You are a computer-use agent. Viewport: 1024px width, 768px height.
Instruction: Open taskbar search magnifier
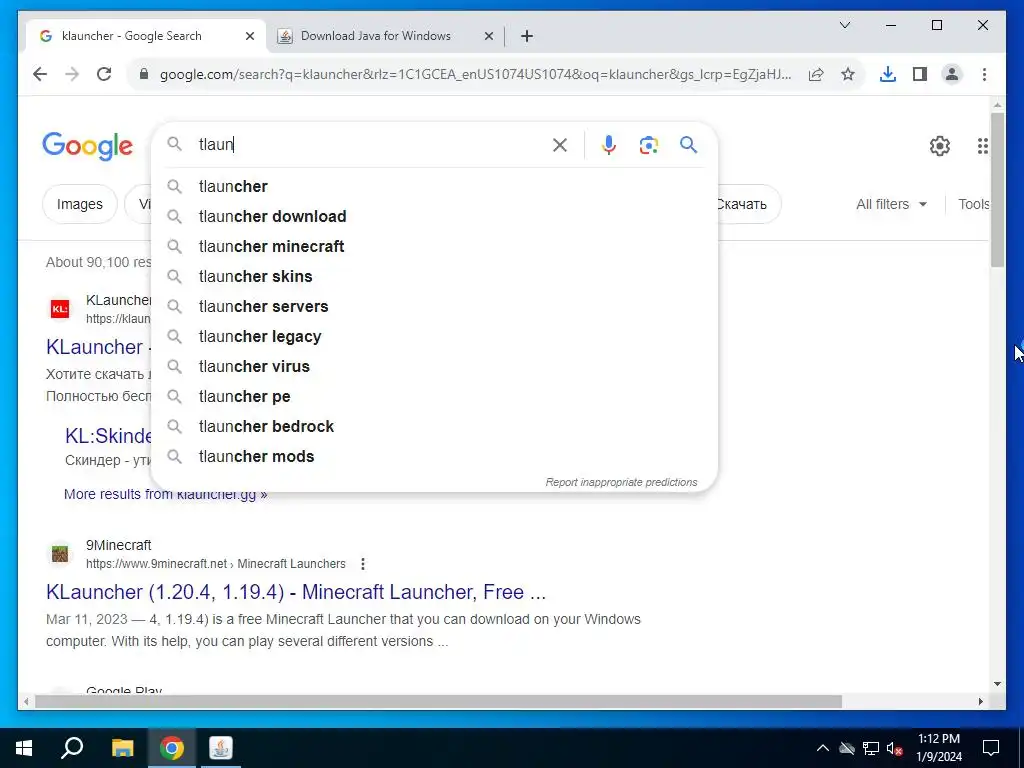72,748
